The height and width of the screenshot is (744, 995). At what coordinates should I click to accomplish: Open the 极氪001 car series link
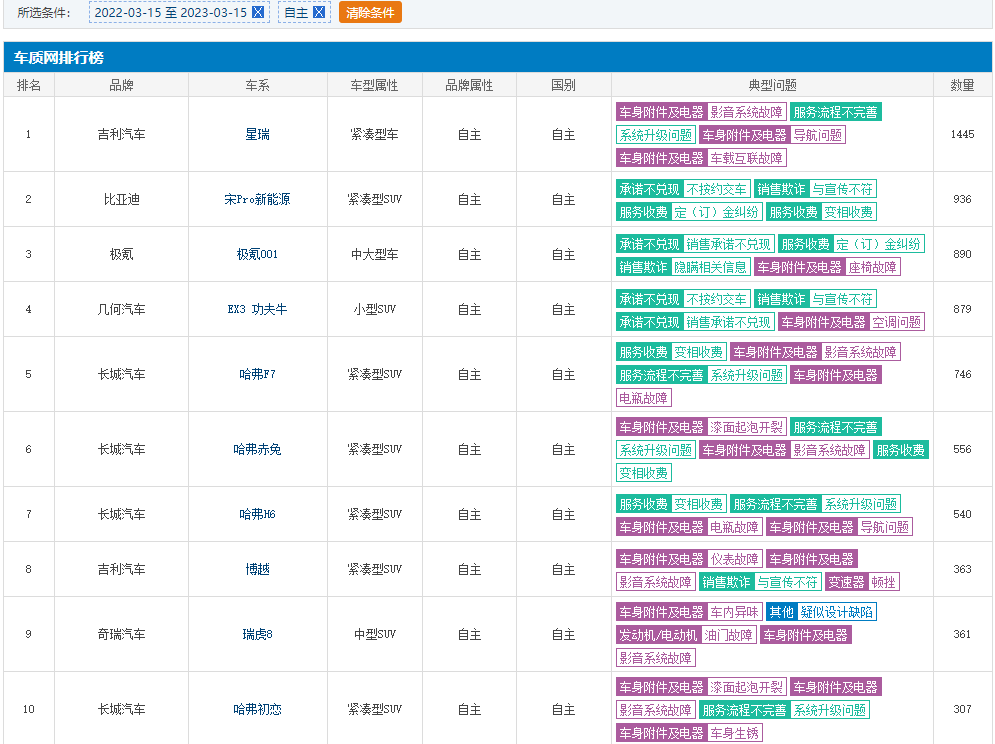(258, 254)
